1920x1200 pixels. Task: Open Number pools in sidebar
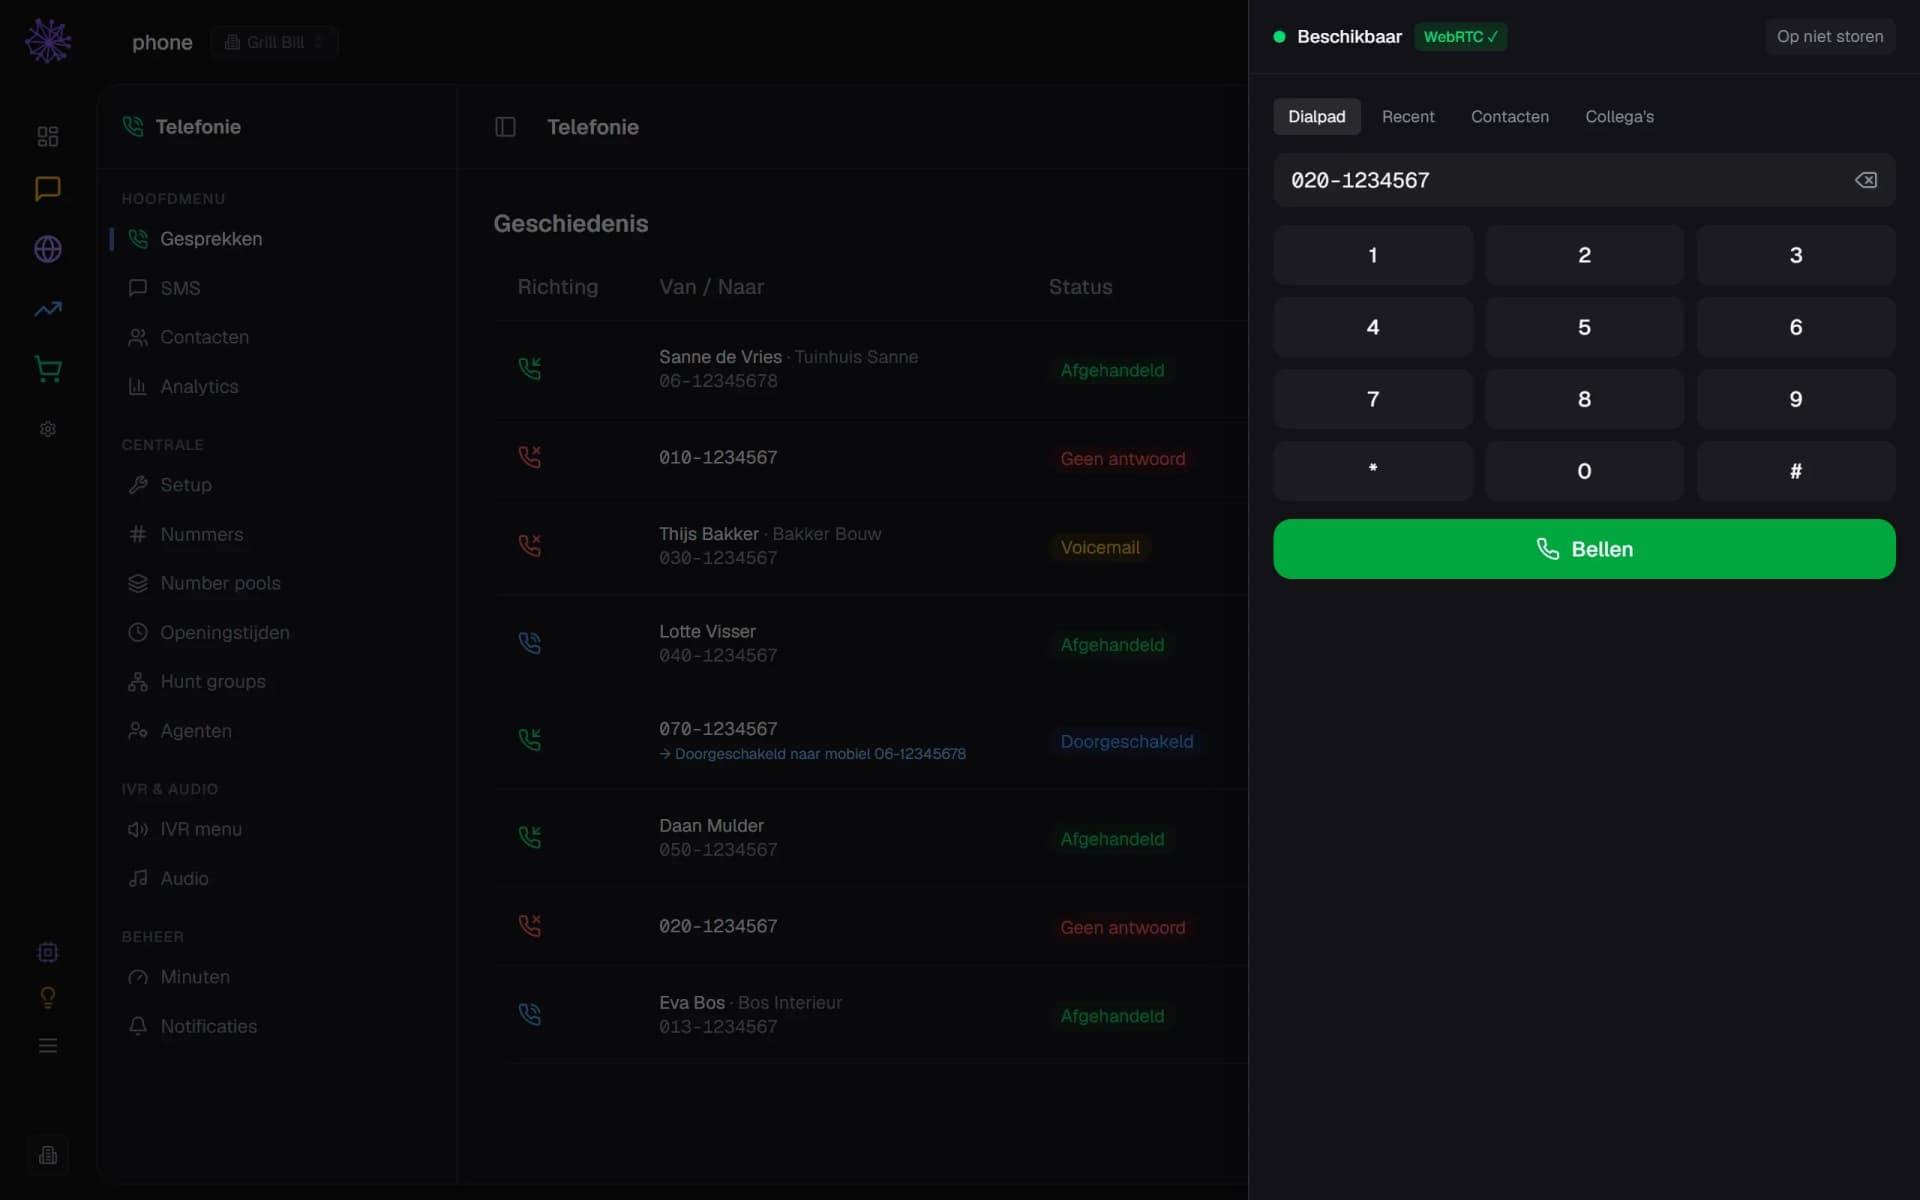(276, 583)
